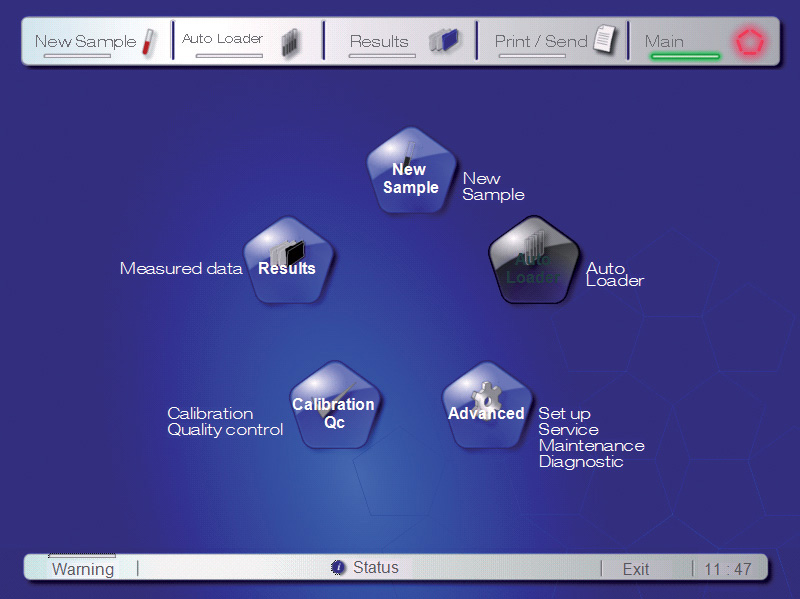Open Calibration Qc pentagon icon
This screenshot has width=800, height=599.
point(334,406)
